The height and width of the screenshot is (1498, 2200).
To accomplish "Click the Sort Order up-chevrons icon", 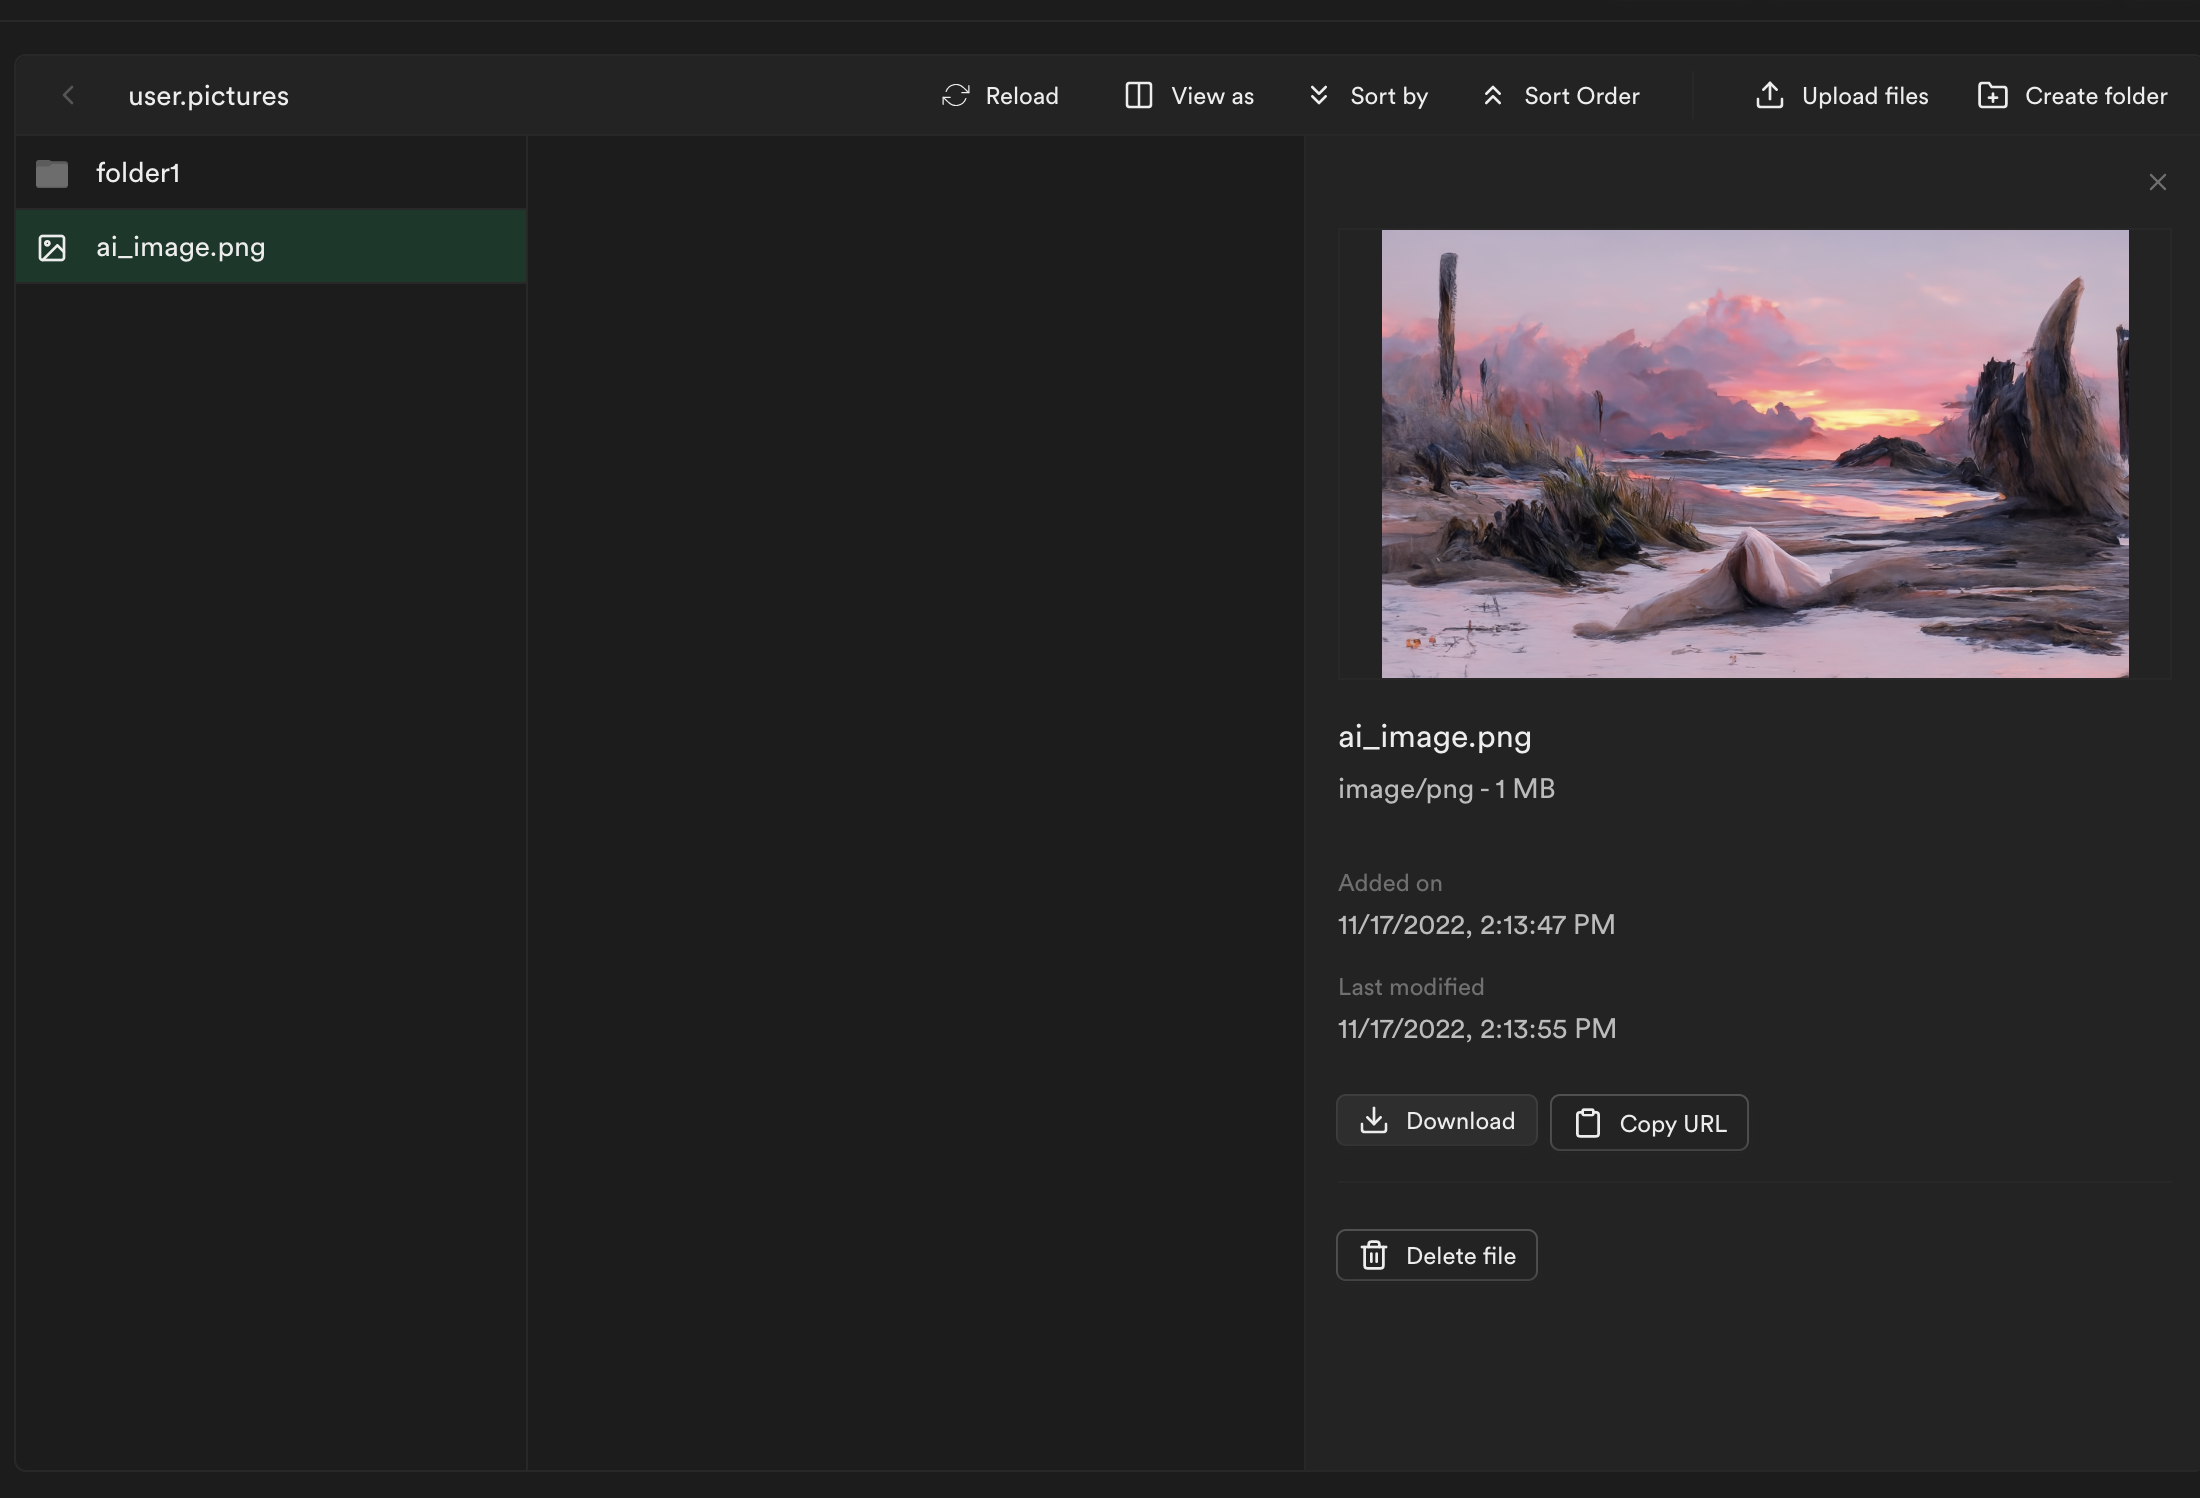I will (x=1493, y=96).
